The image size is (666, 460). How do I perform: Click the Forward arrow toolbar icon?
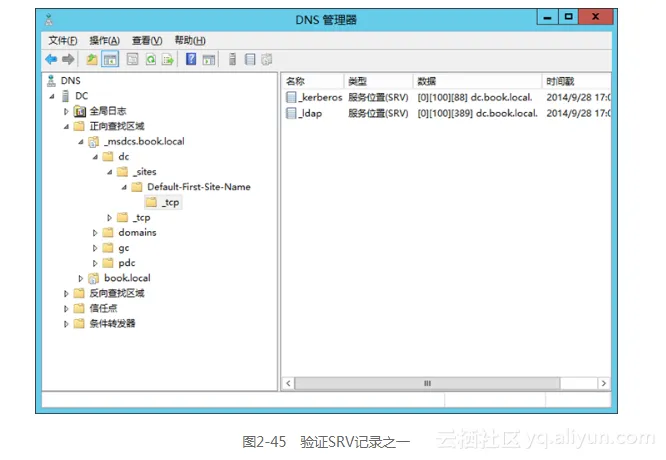68,59
